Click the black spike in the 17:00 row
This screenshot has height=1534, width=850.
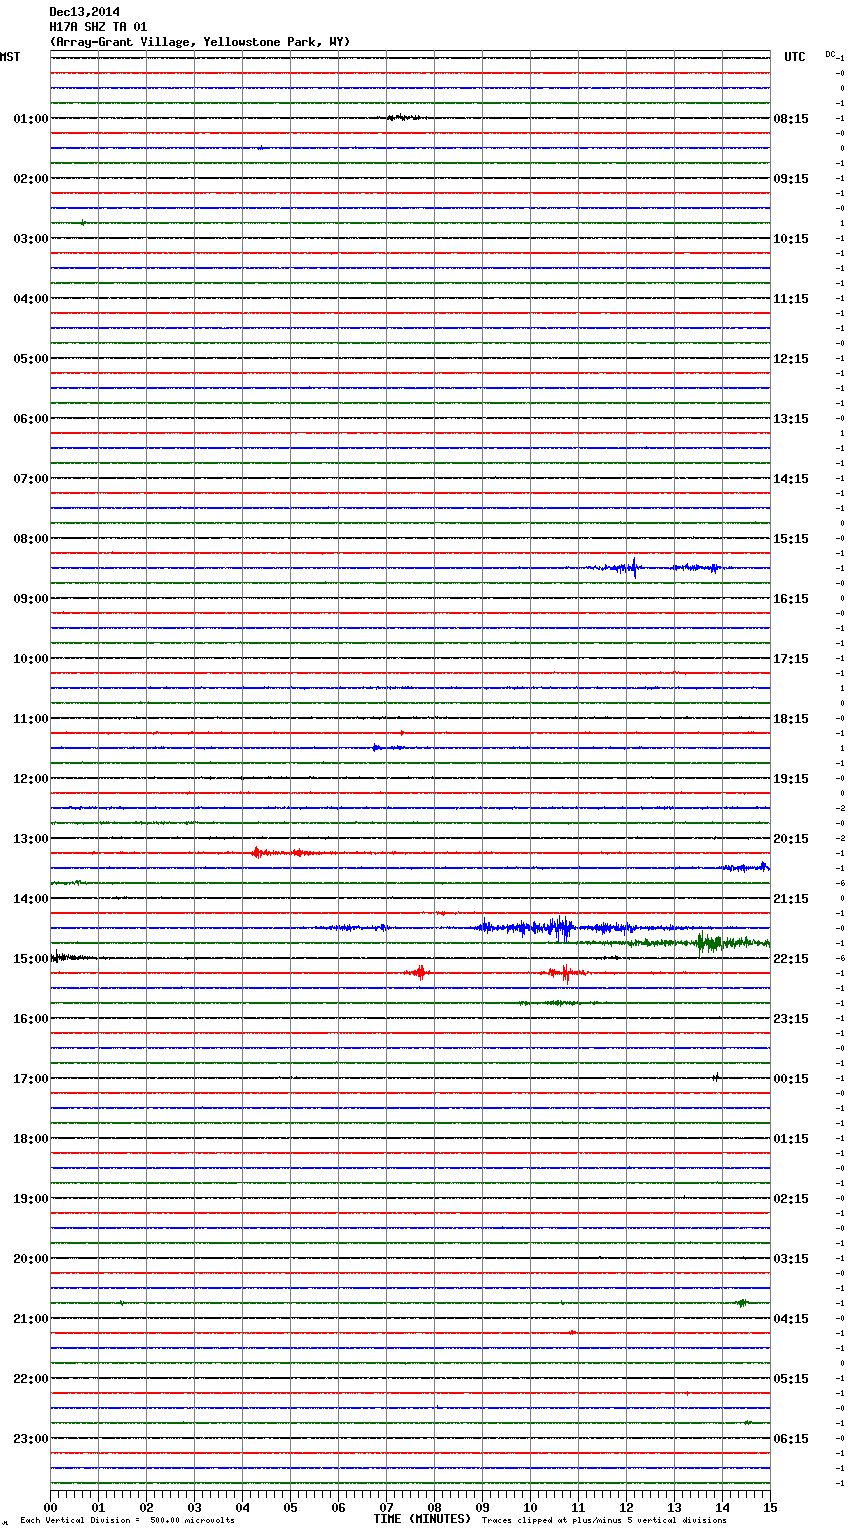[x=716, y=1077]
